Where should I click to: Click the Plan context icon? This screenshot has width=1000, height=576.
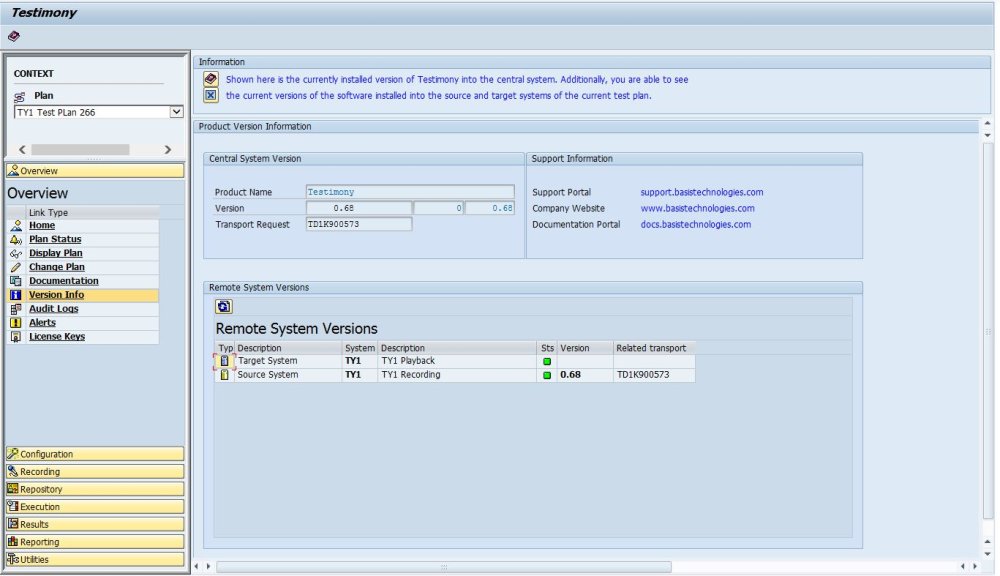(20, 96)
